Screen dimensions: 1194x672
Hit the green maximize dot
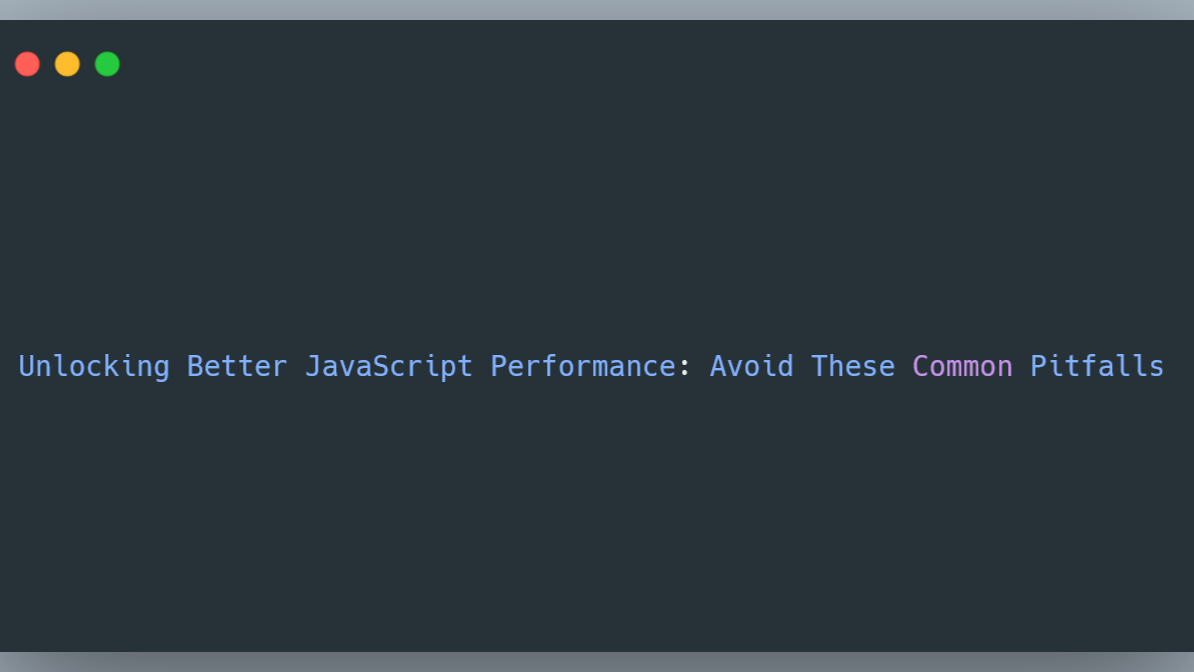coord(107,64)
